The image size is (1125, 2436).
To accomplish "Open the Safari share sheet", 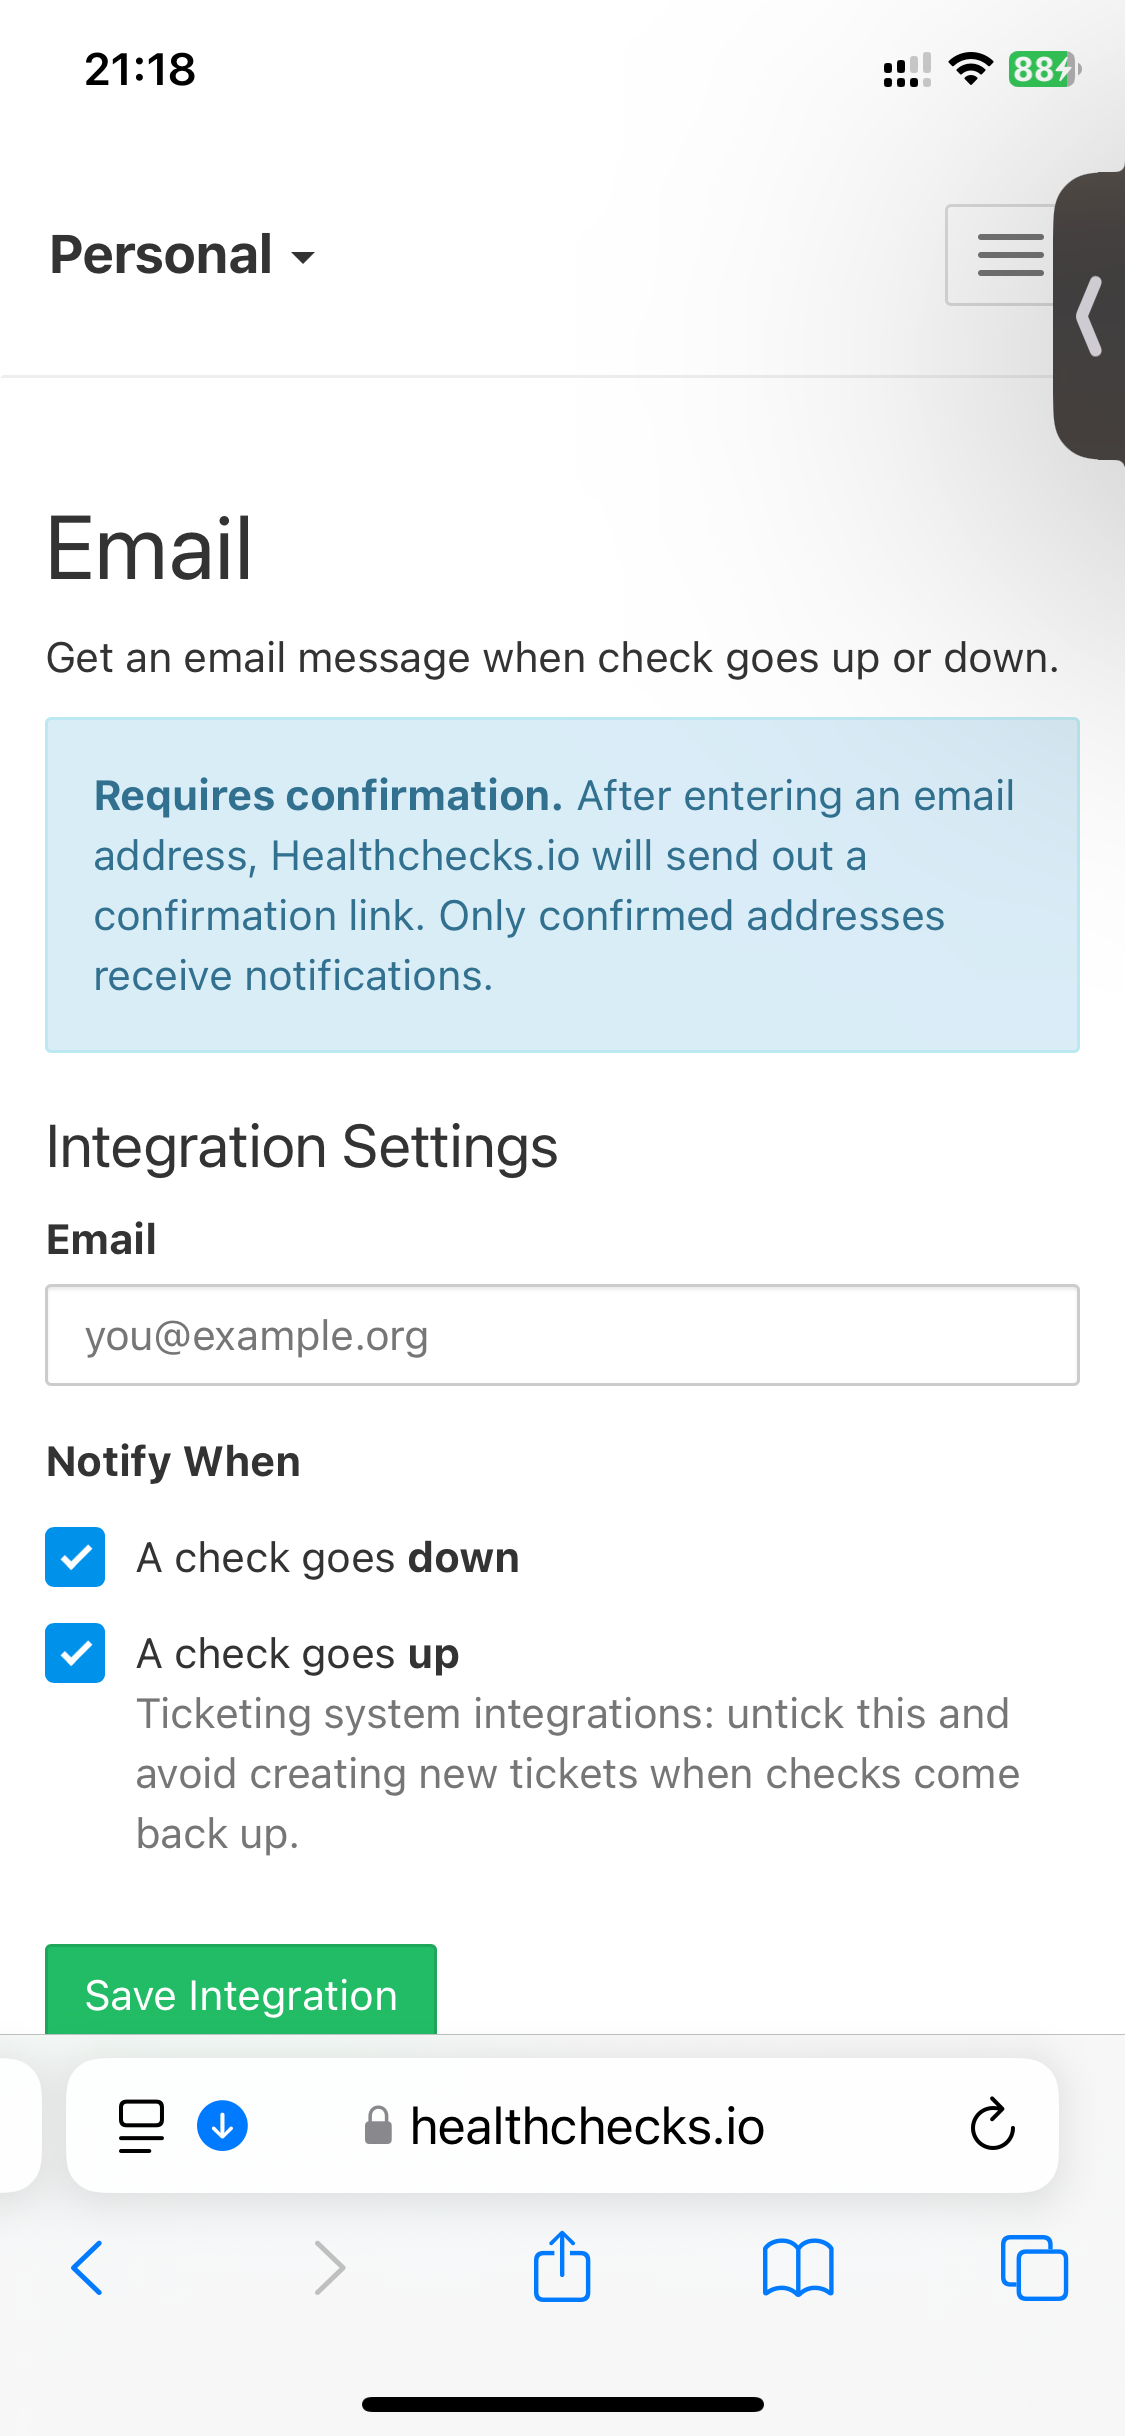I will pos(562,2267).
